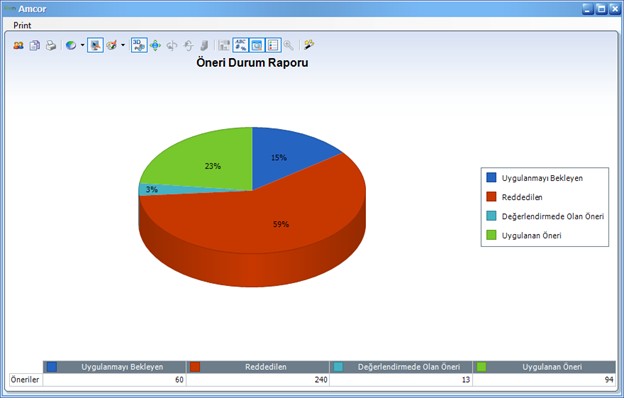Click the chart wizard wand icon
624x398 pixels.
309,45
